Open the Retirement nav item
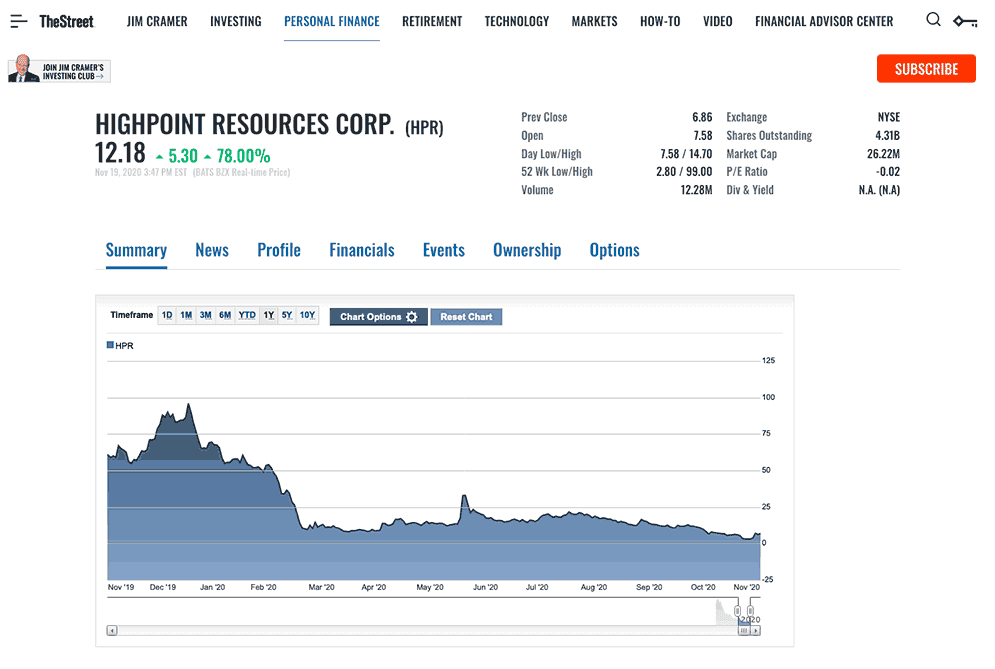Image resolution: width=995 pixels, height=669 pixels. [432, 22]
